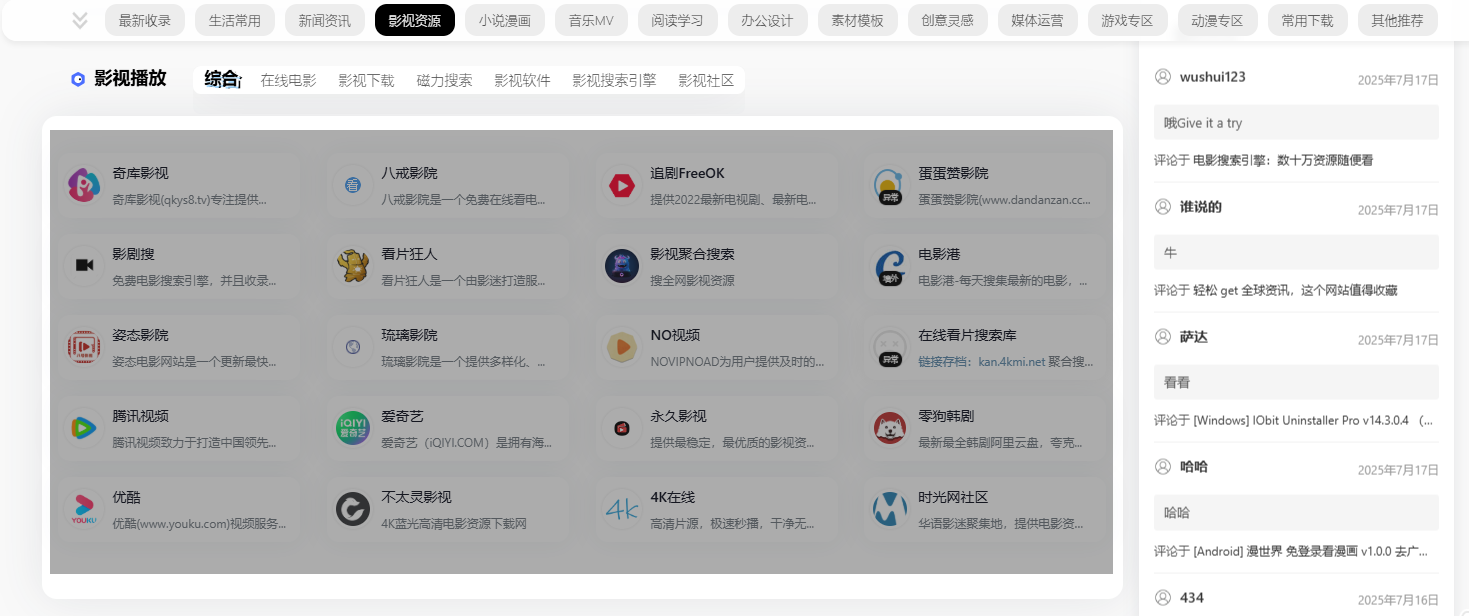Switch to the 影视软件 sub-tab
1469x616 pixels.
click(522, 80)
